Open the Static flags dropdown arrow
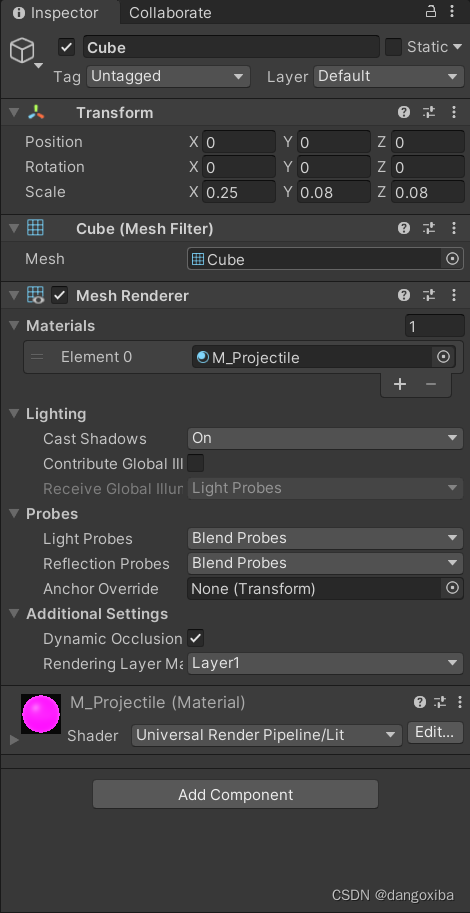Screen dimensions: 470x913 (457, 47)
